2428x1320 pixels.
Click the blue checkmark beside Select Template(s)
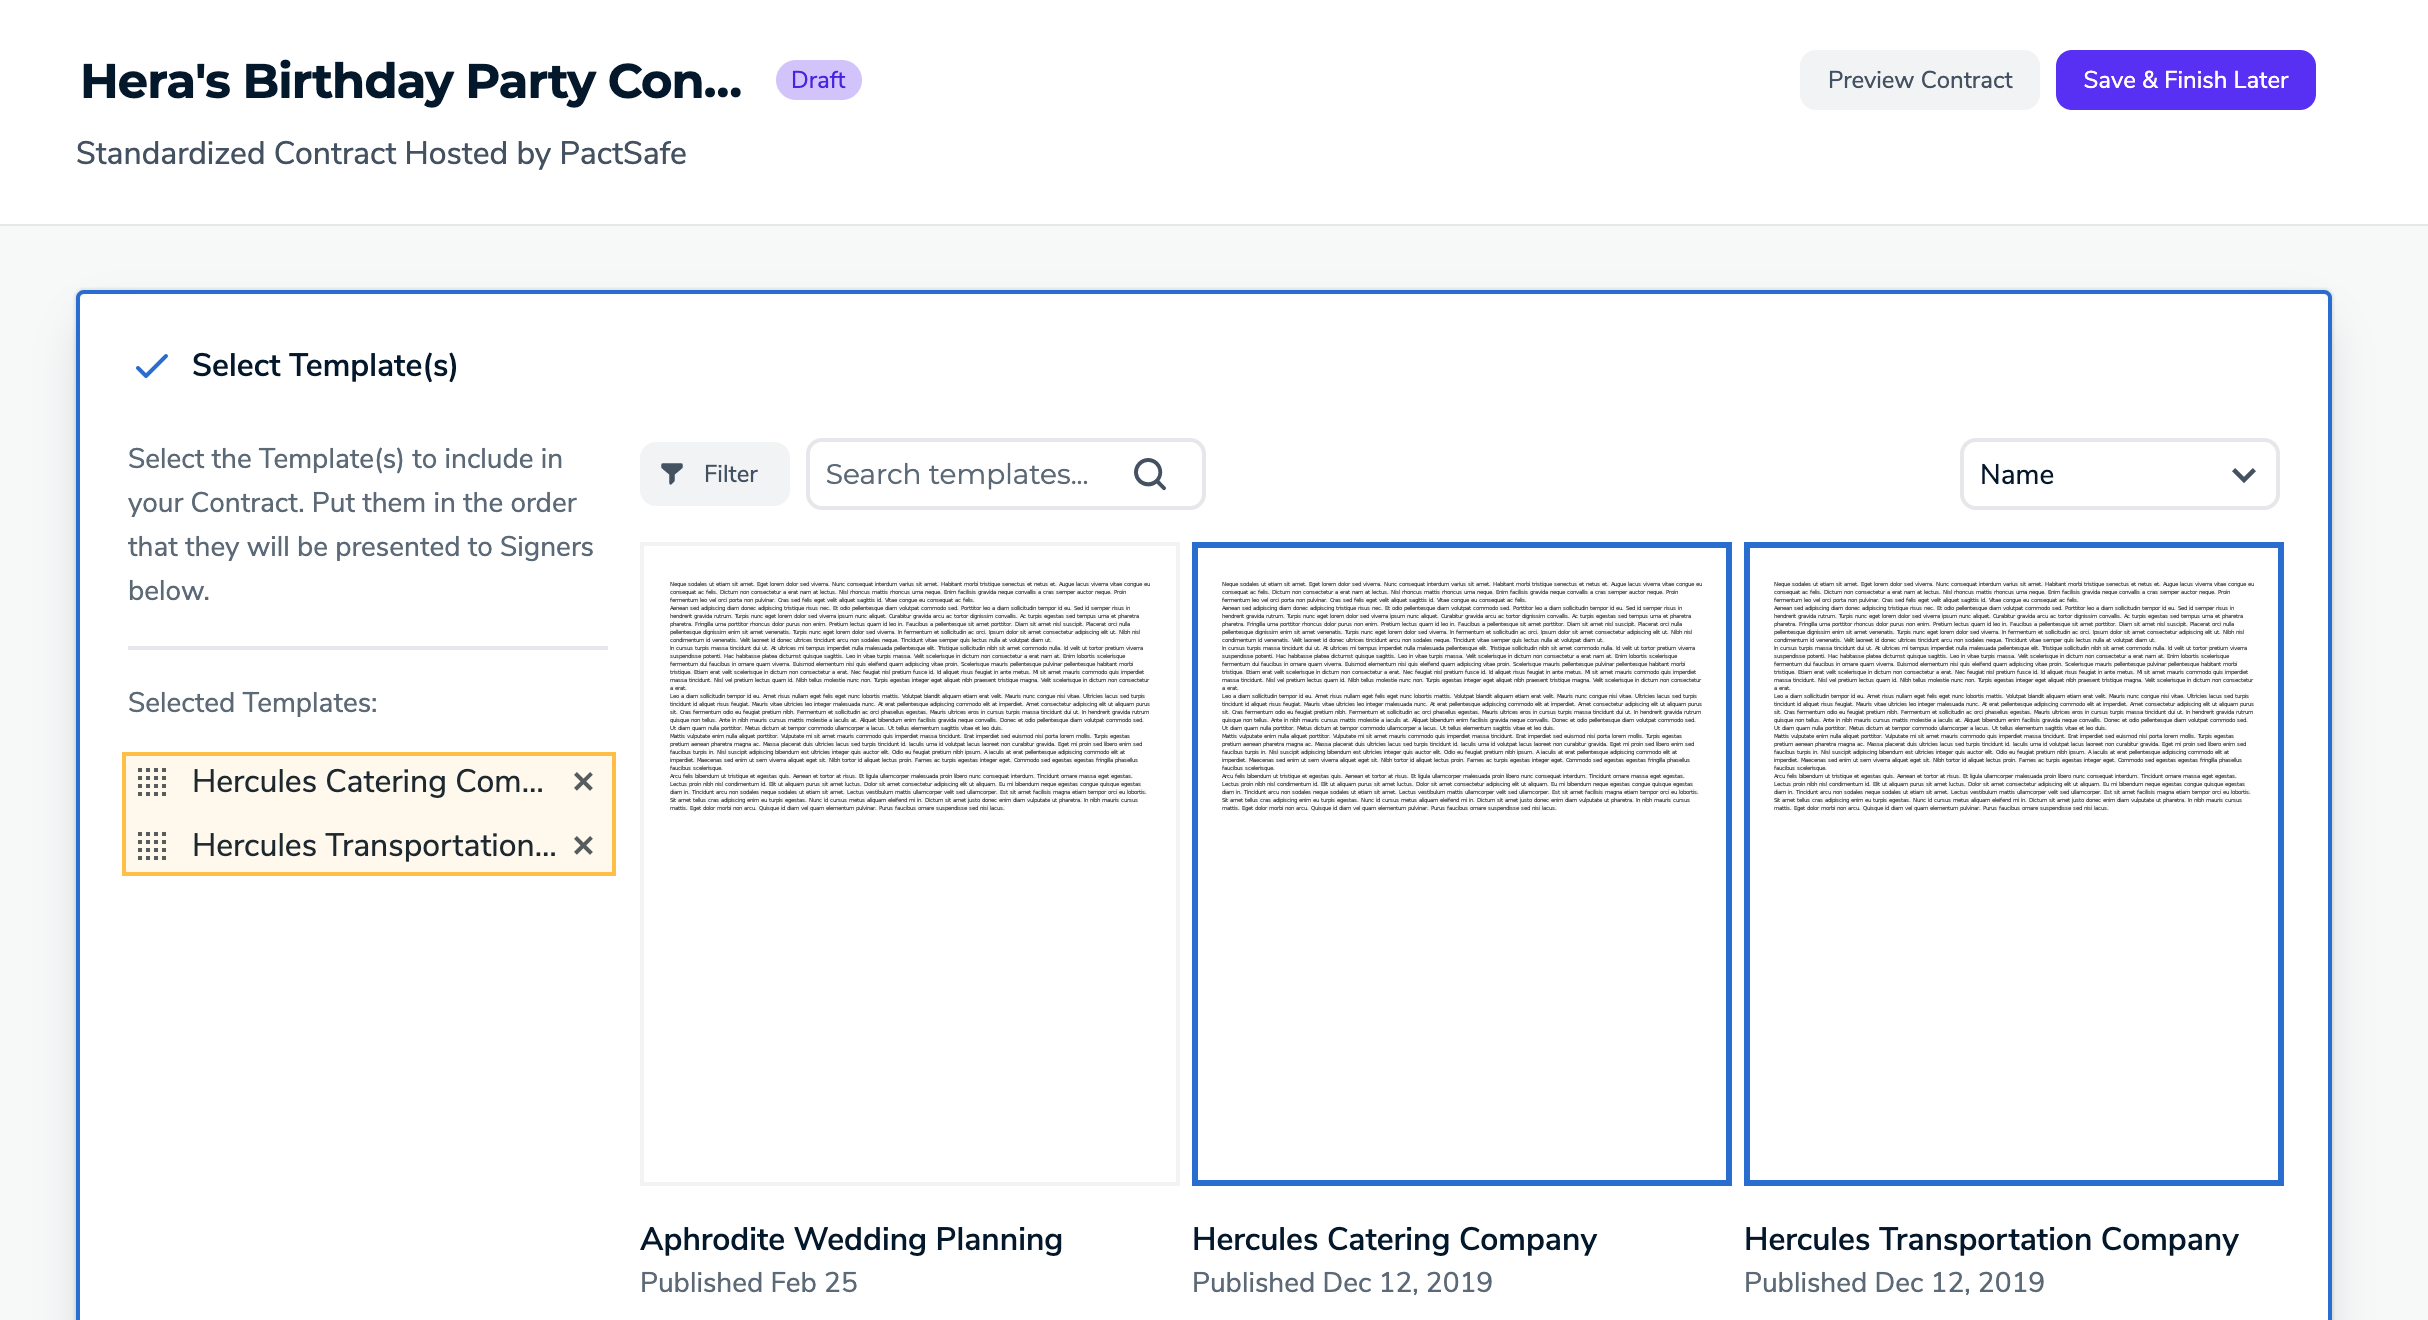click(151, 366)
